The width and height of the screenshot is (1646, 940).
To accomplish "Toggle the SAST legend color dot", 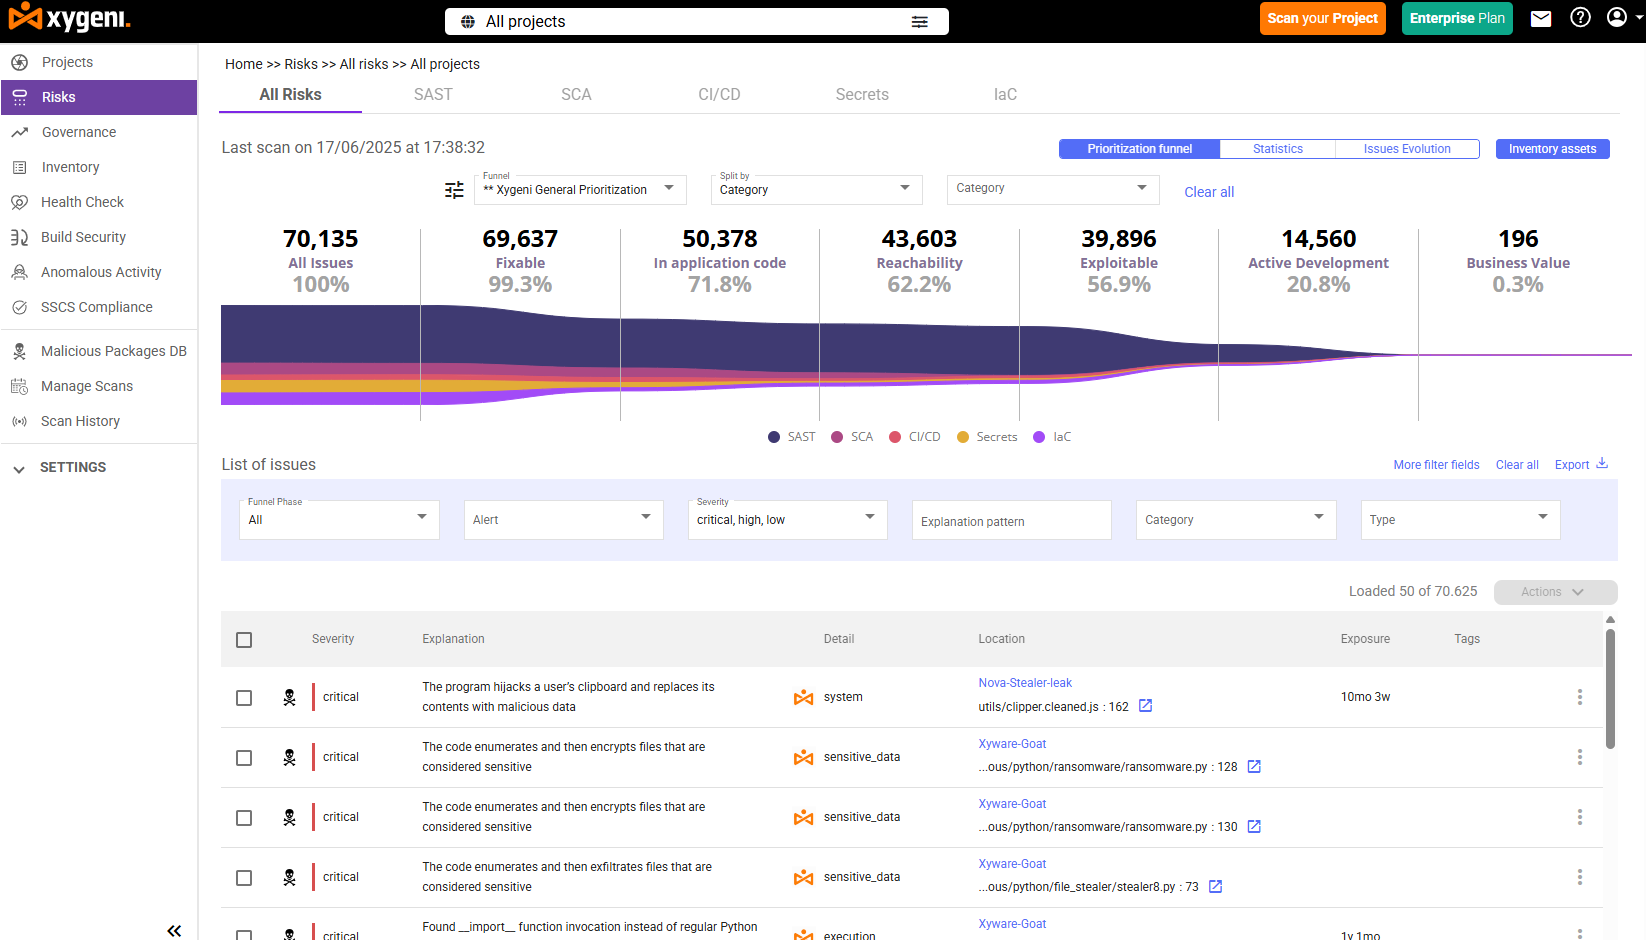I will (x=772, y=436).
